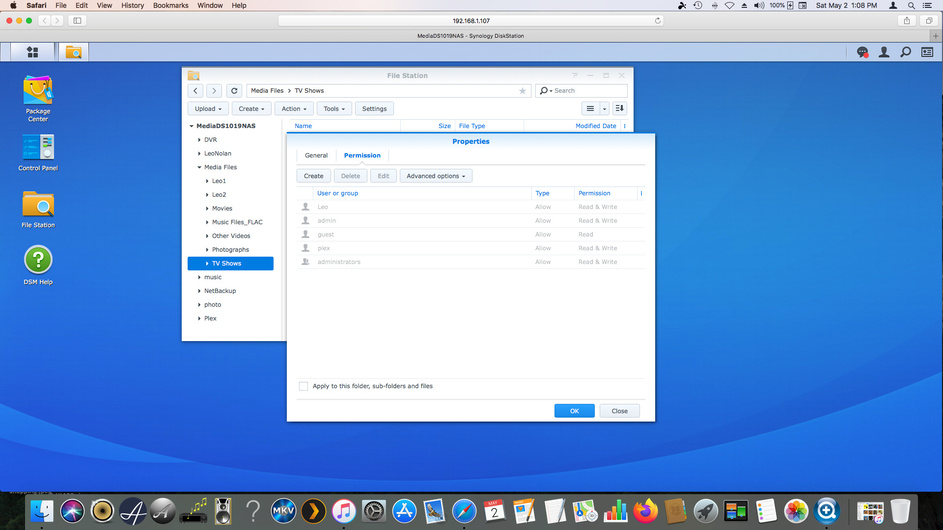Add TV Shows path to favorites star
The width and height of the screenshot is (943, 530).
click(522, 91)
